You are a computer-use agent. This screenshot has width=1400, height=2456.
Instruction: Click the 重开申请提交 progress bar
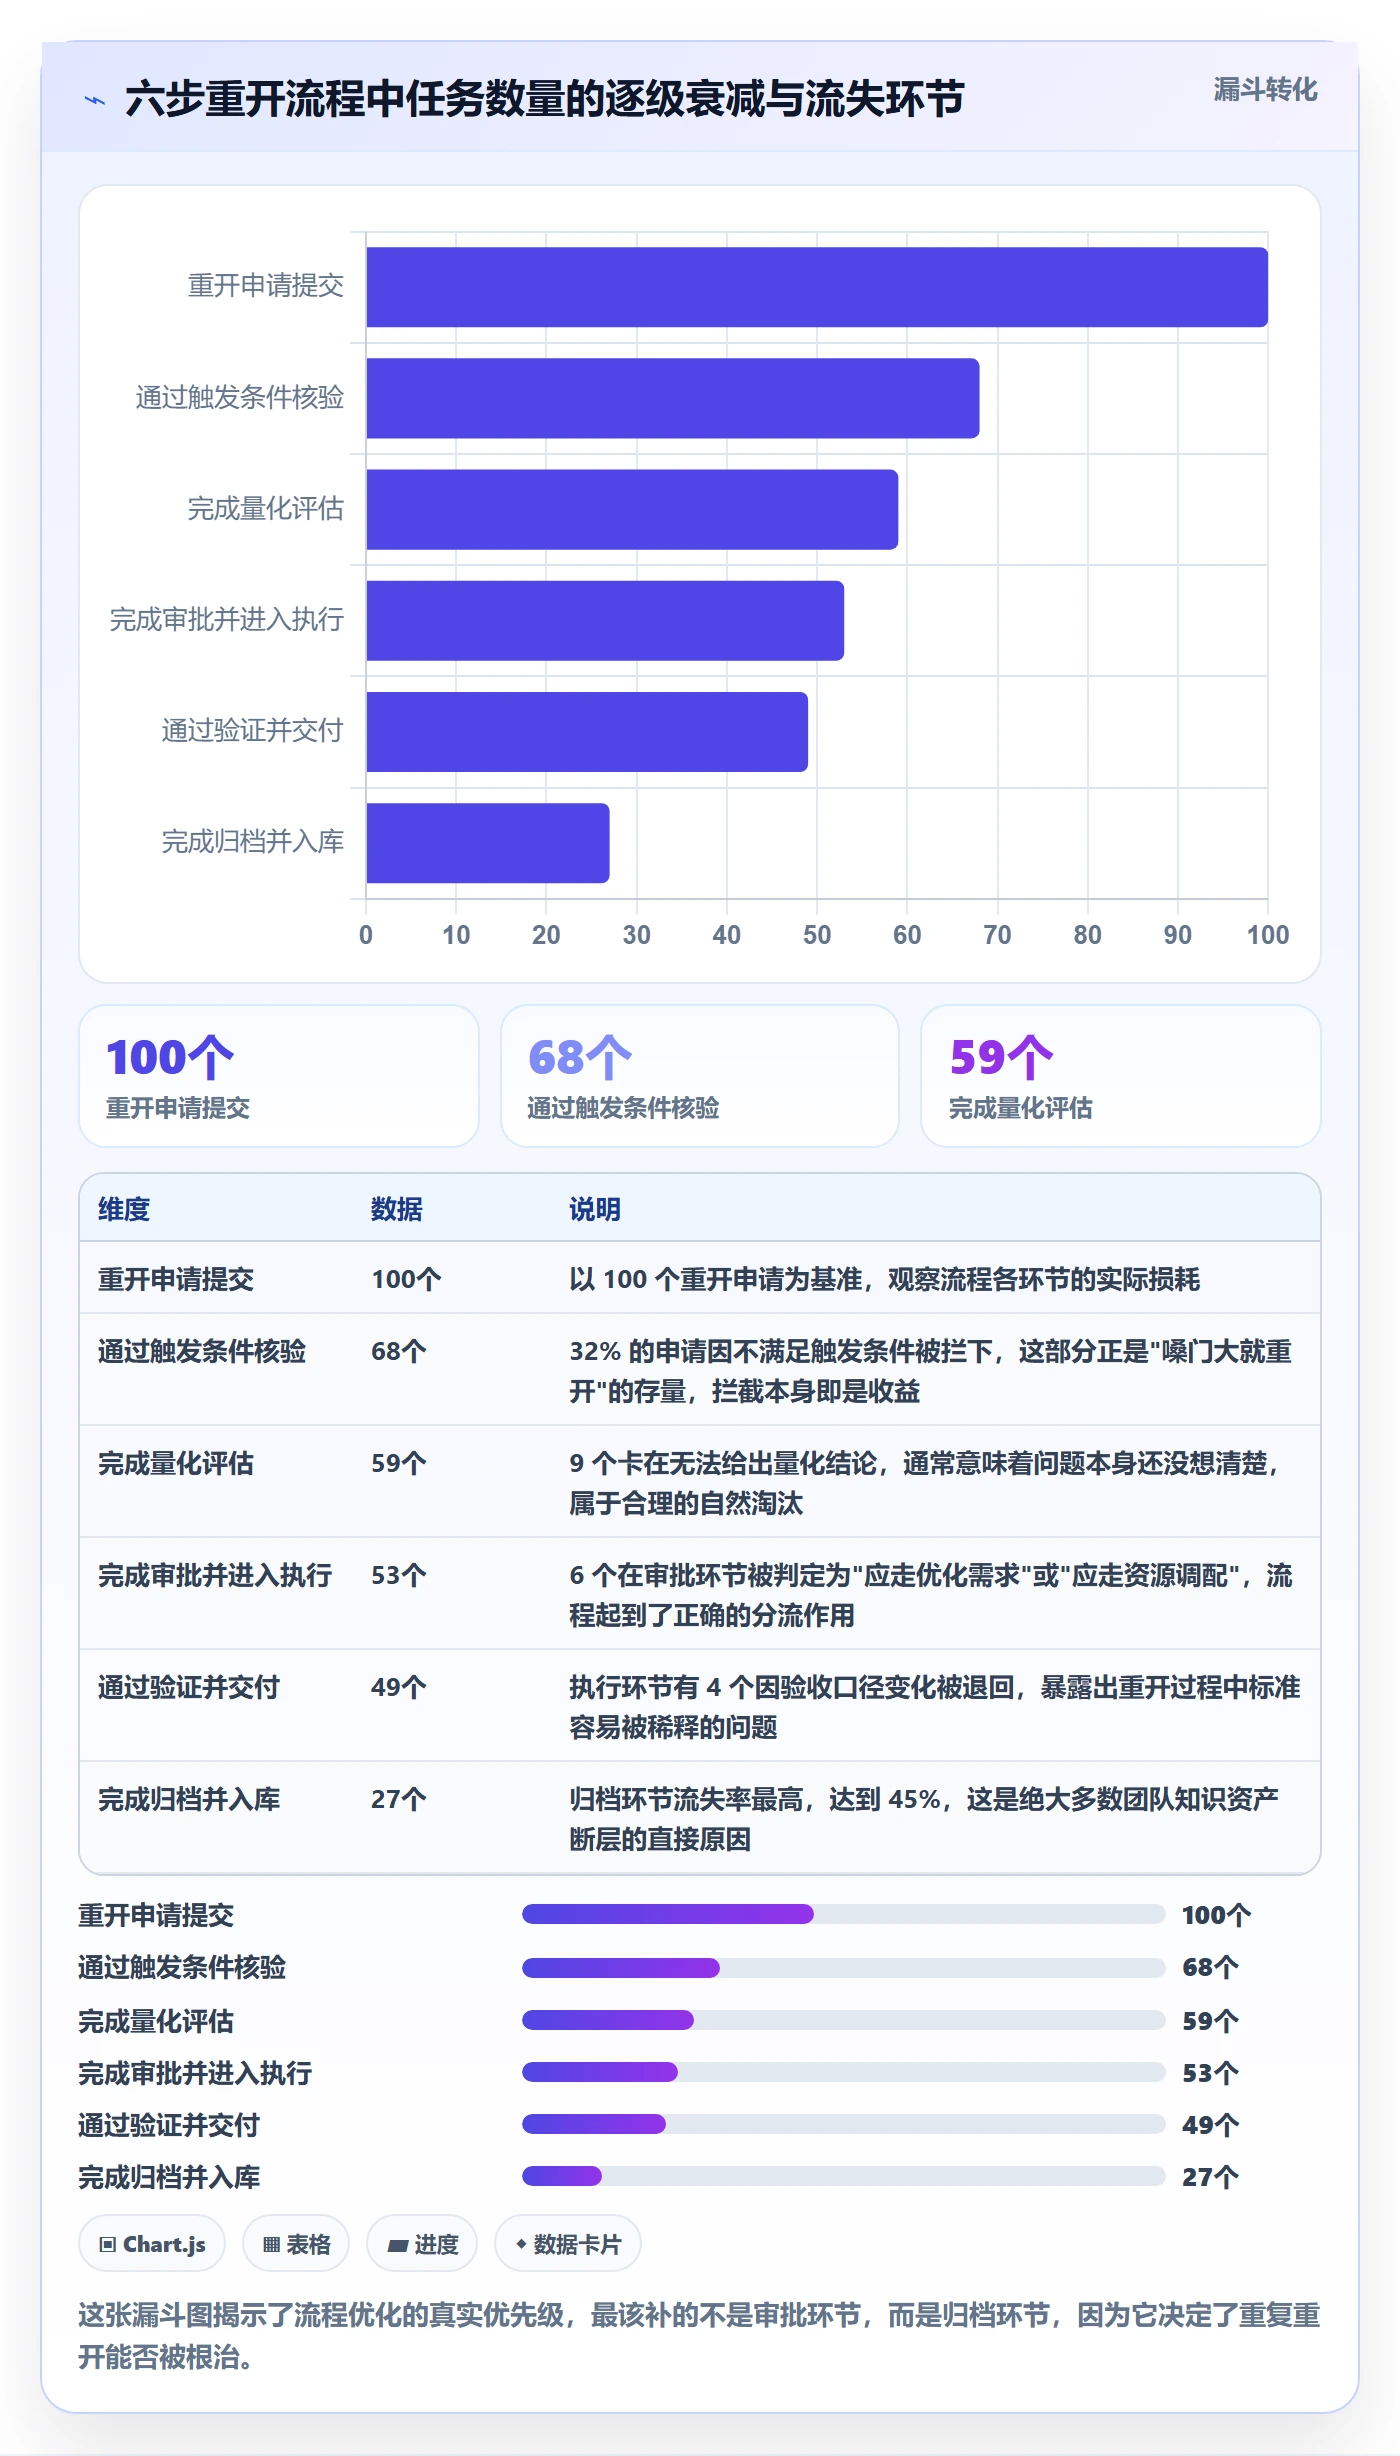(844, 1914)
